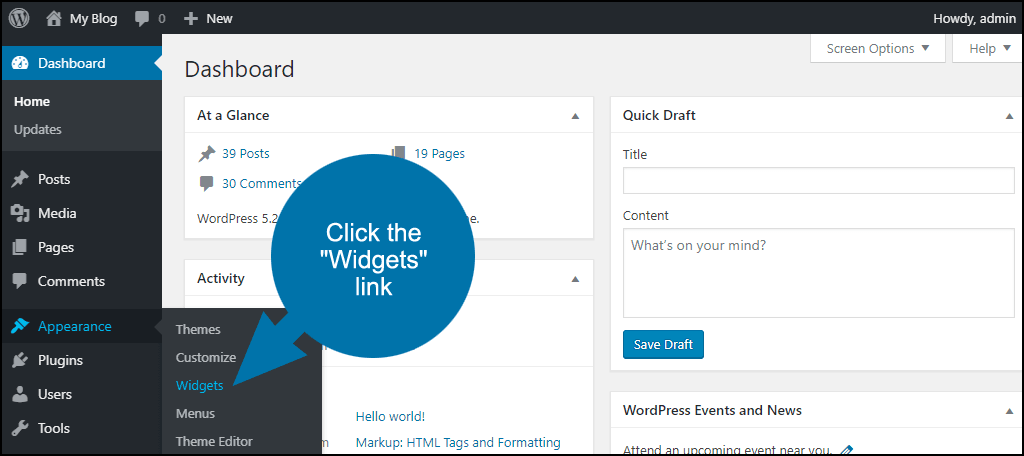Open Media library icon in sidebar
1024x456 pixels.
click(x=19, y=214)
